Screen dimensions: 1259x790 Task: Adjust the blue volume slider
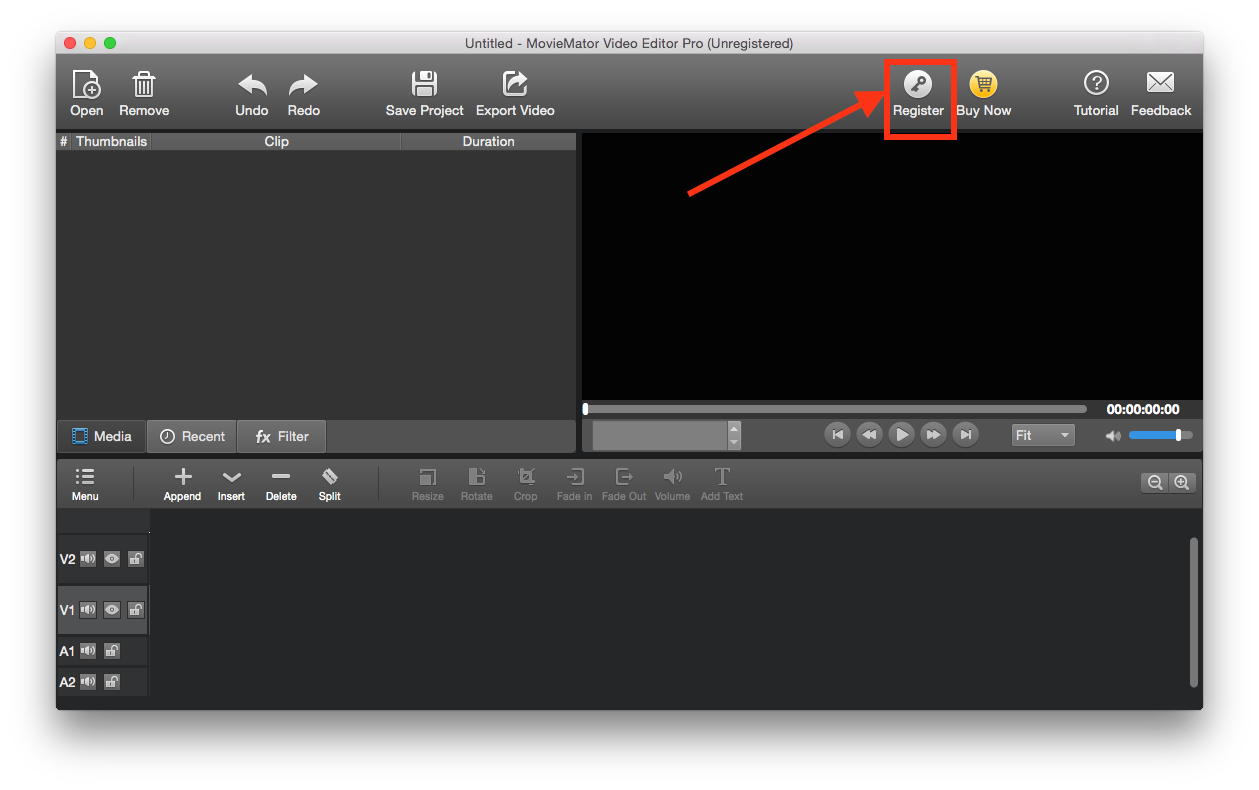(1159, 435)
